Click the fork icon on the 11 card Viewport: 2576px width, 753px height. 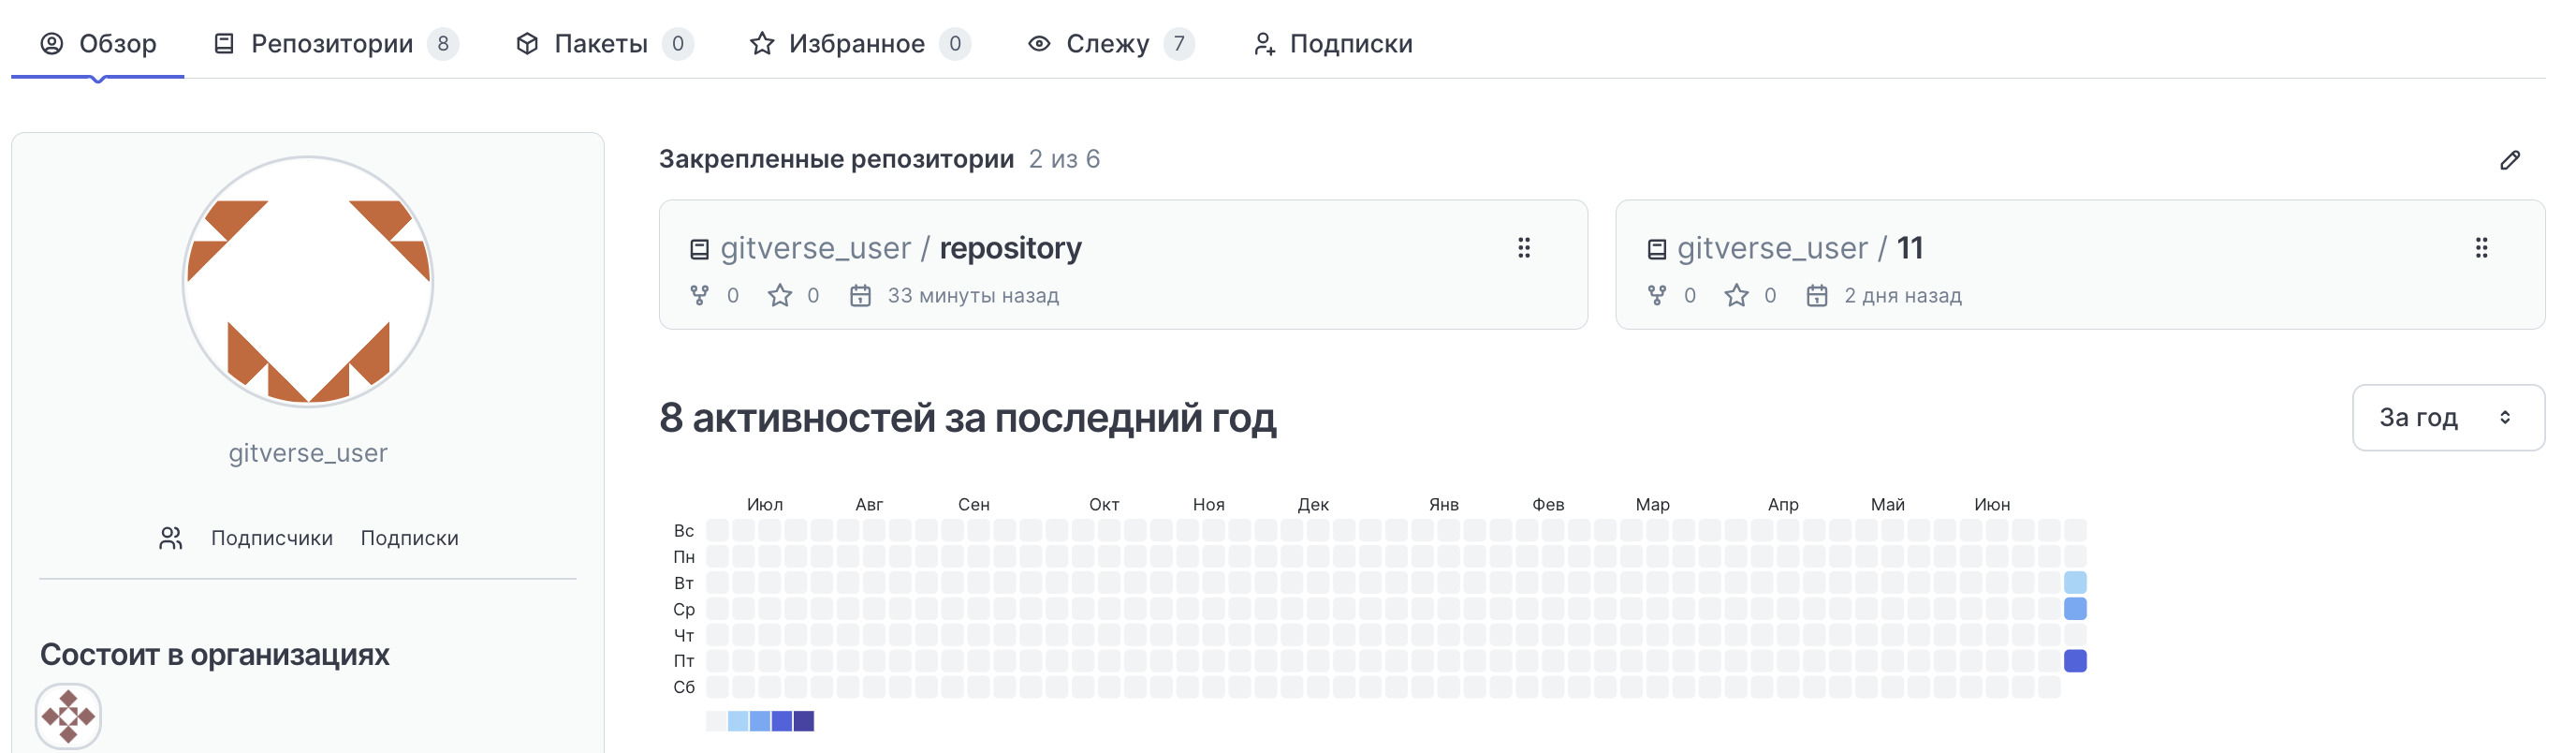point(1656,296)
